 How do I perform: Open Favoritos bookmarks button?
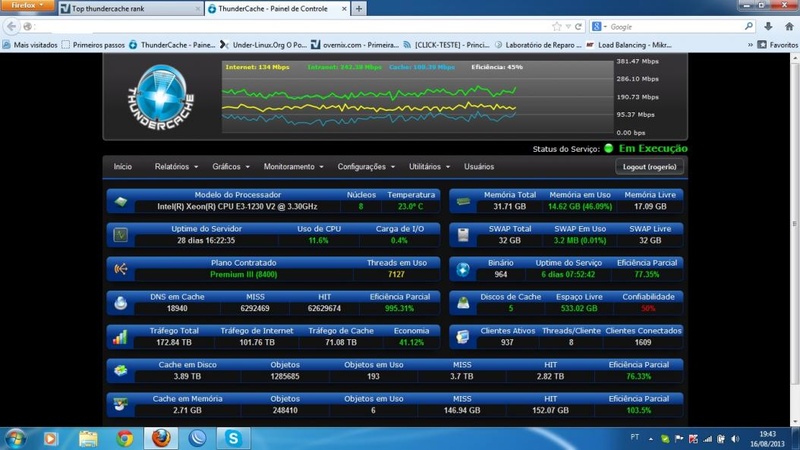pos(778,45)
